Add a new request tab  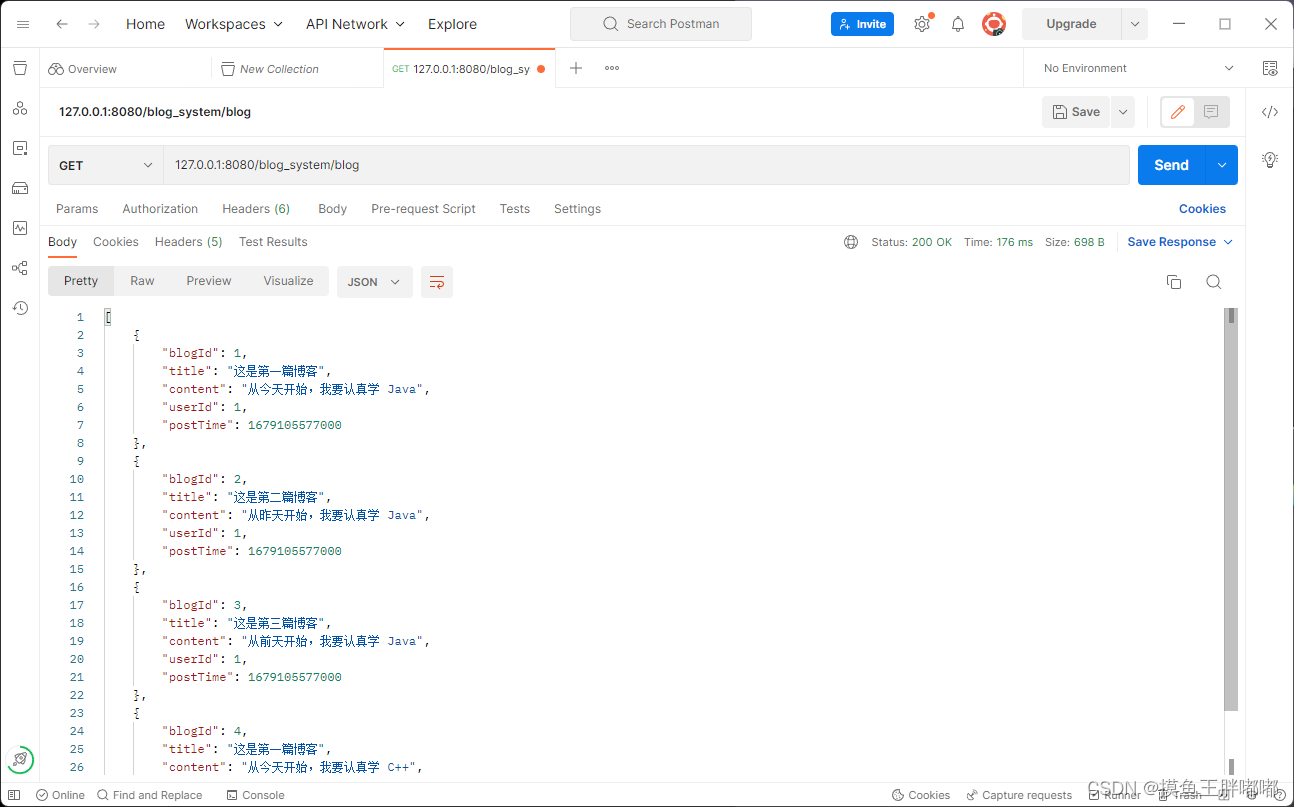[576, 68]
